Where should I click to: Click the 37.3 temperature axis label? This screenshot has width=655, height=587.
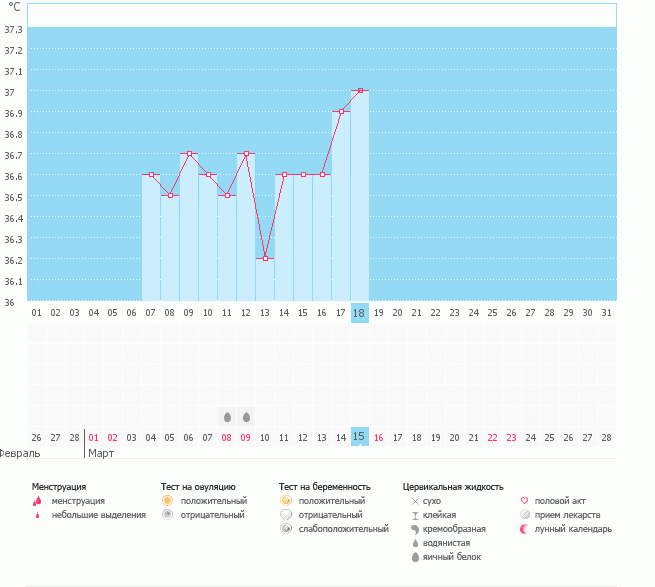click(13, 29)
